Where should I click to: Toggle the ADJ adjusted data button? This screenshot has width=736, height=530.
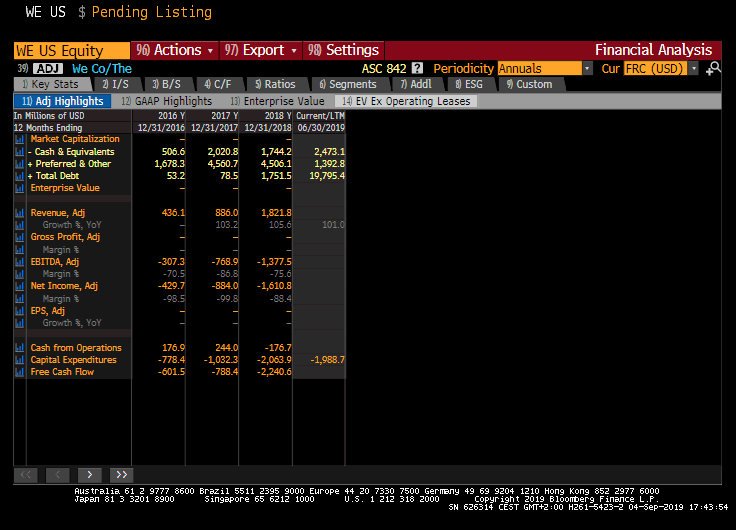[x=47, y=68]
